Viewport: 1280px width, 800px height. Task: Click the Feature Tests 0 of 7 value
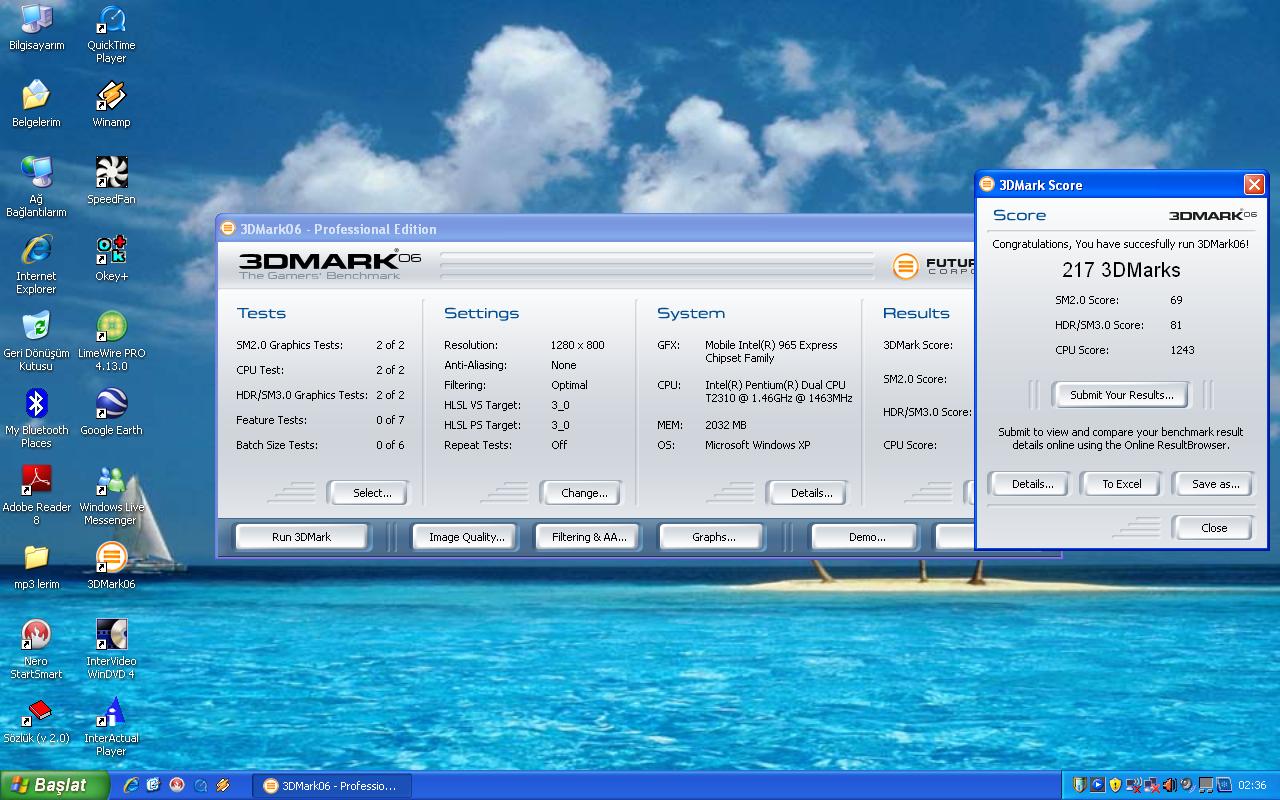point(390,420)
